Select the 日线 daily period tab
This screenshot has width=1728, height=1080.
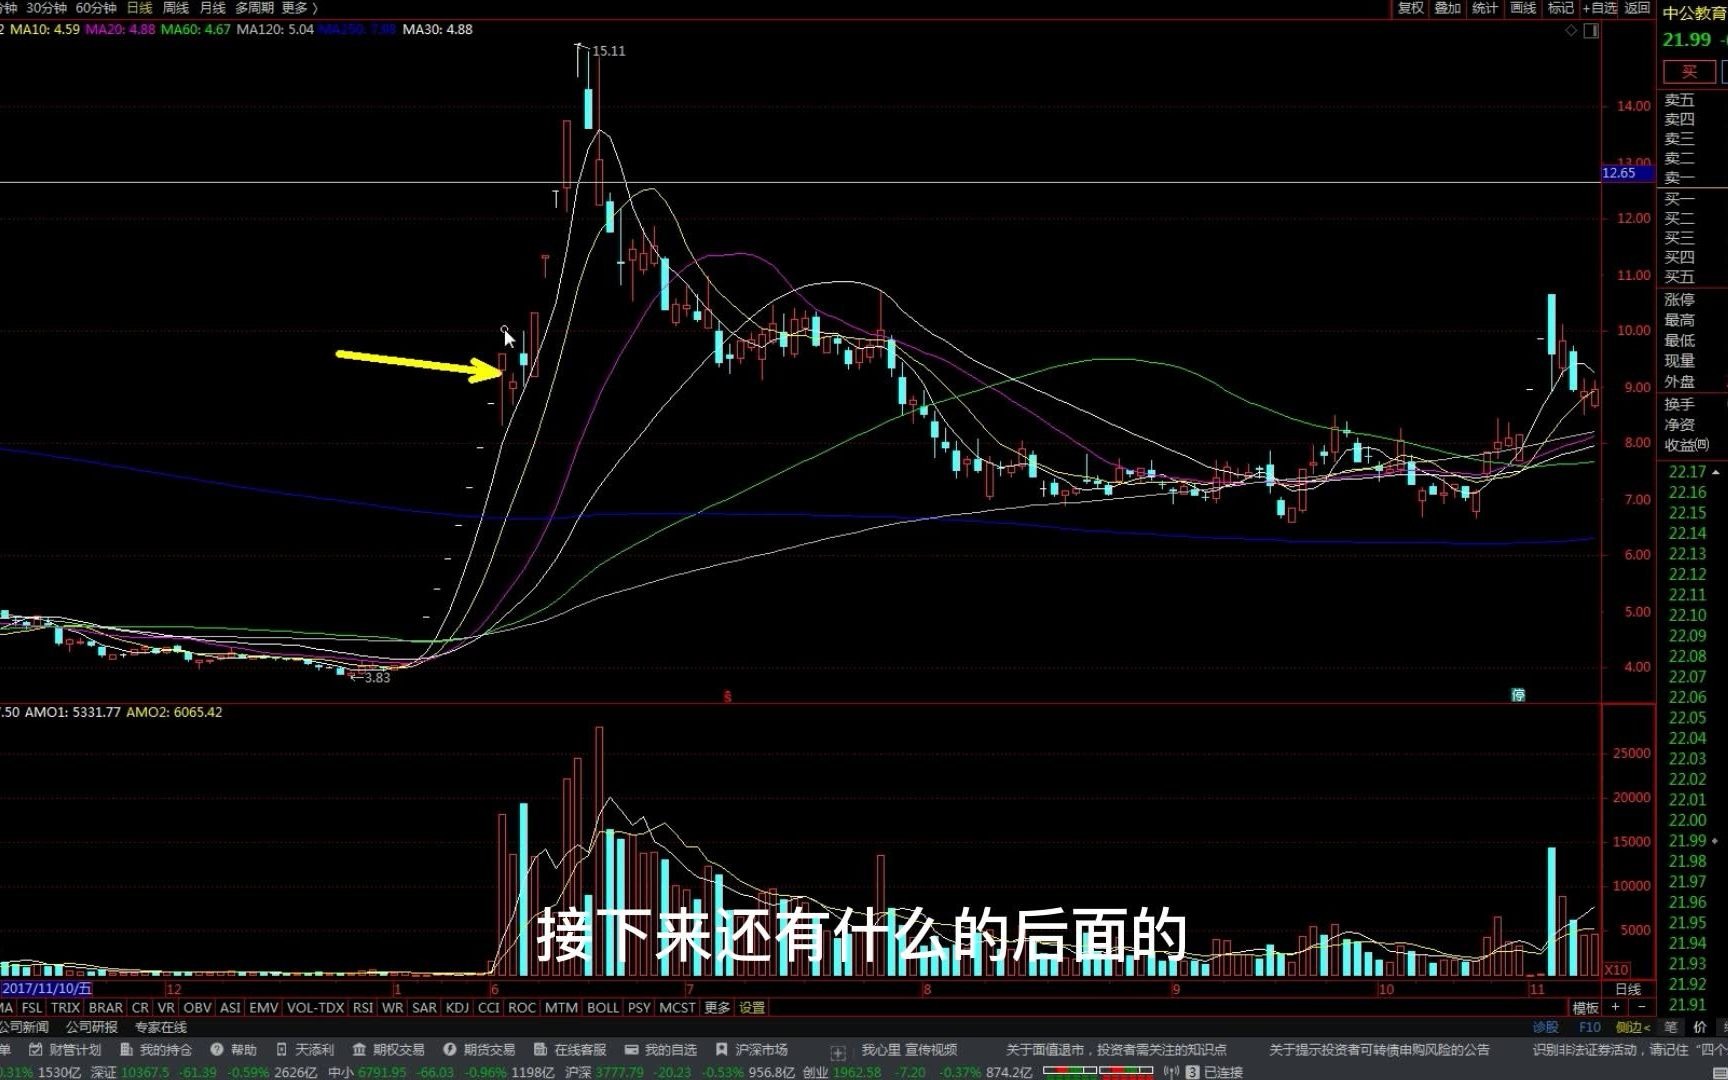tap(139, 8)
